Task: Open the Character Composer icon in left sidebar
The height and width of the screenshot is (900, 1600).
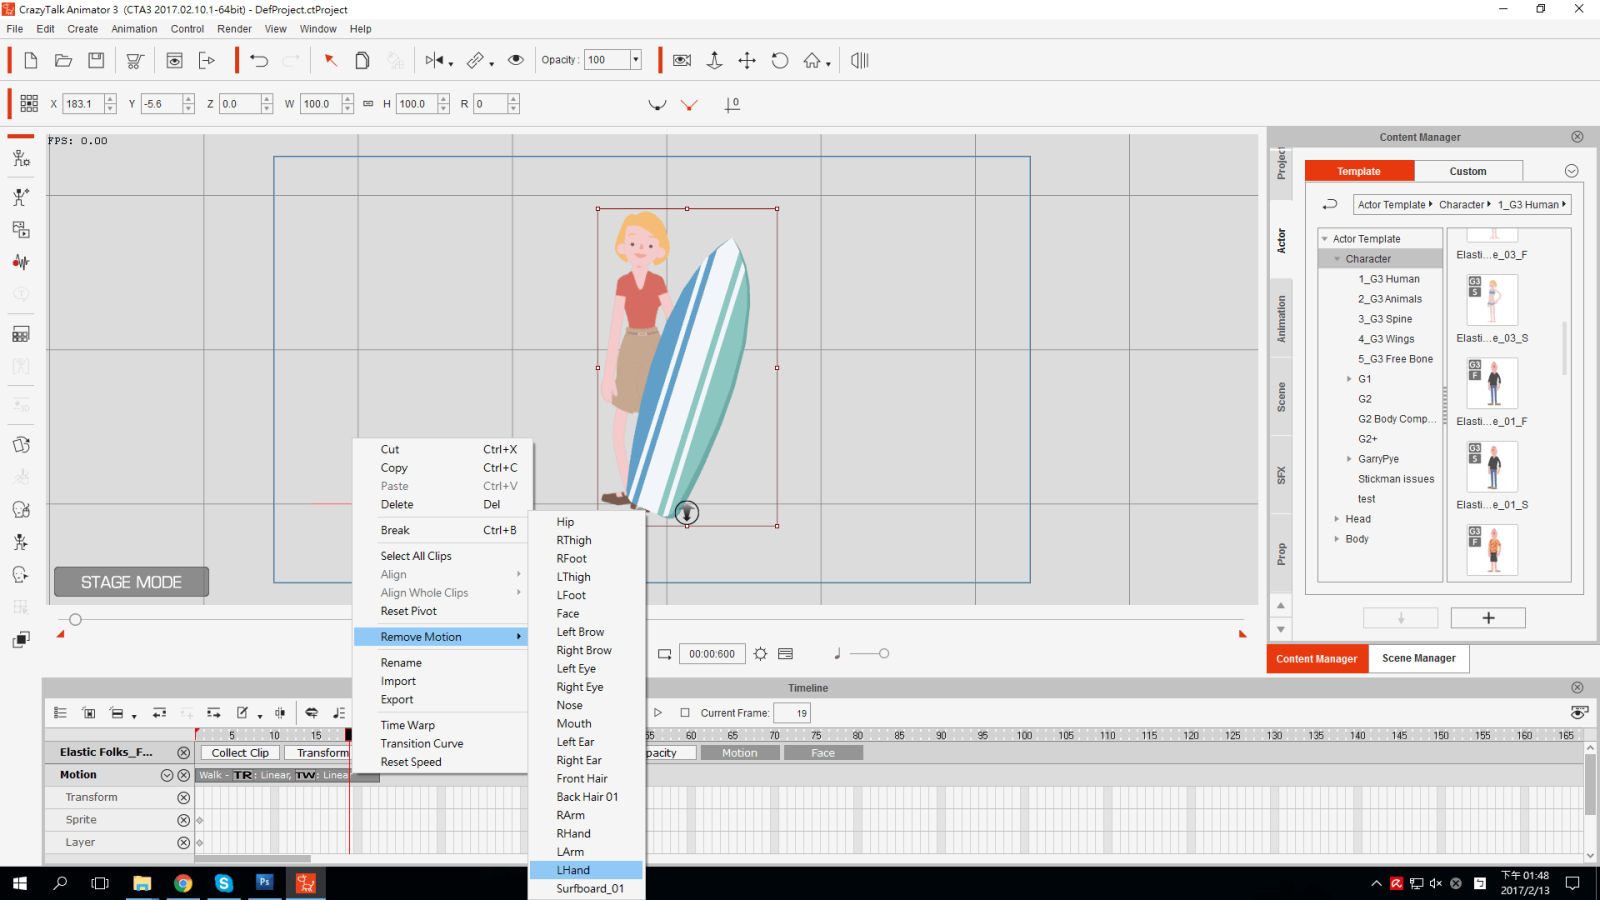Action: pyautogui.click(x=21, y=158)
